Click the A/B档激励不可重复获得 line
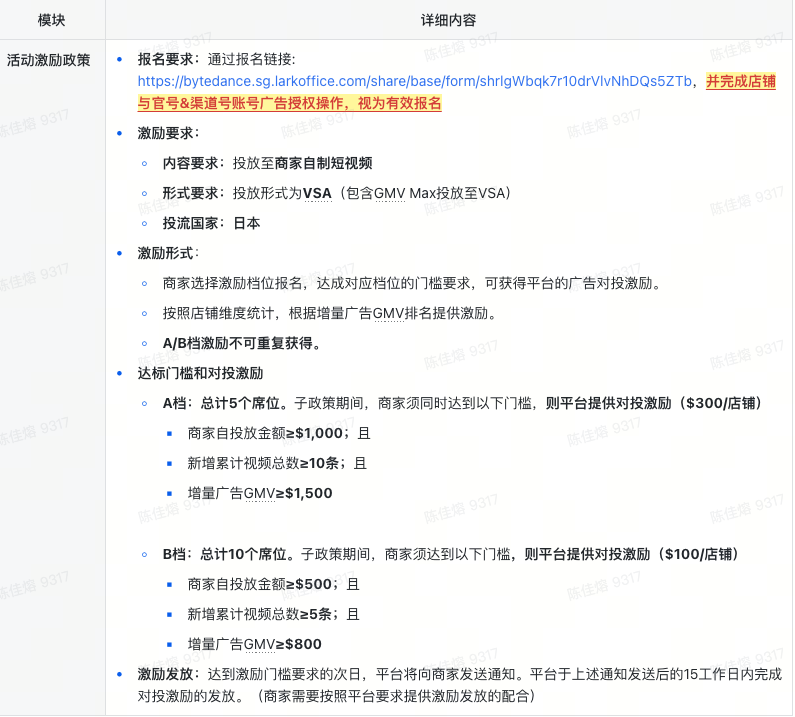 [x=241, y=343]
